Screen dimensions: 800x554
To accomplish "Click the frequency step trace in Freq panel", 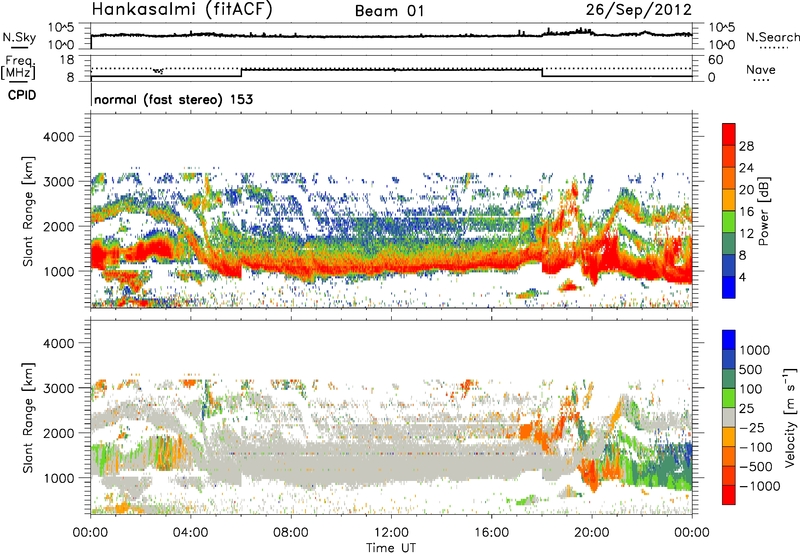I will pyautogui.click(x=391, y=70).
